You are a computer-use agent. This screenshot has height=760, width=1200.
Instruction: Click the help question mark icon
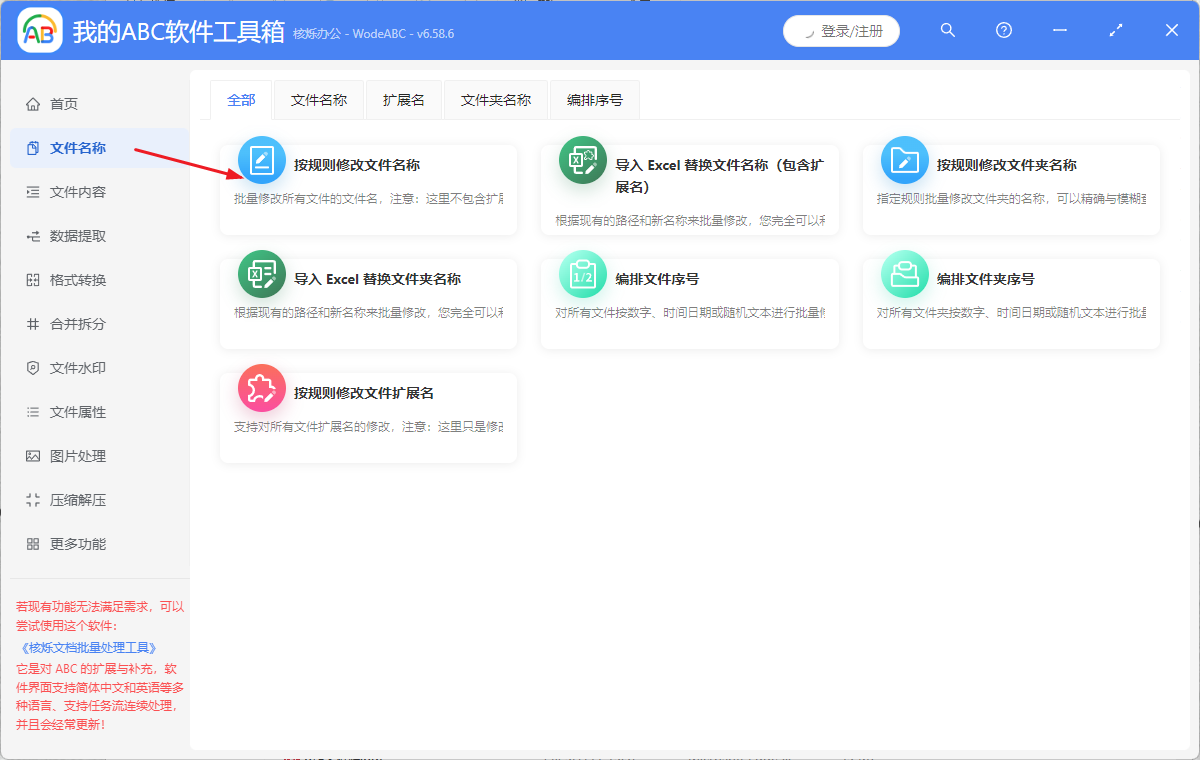click(x=1003, y=30)
